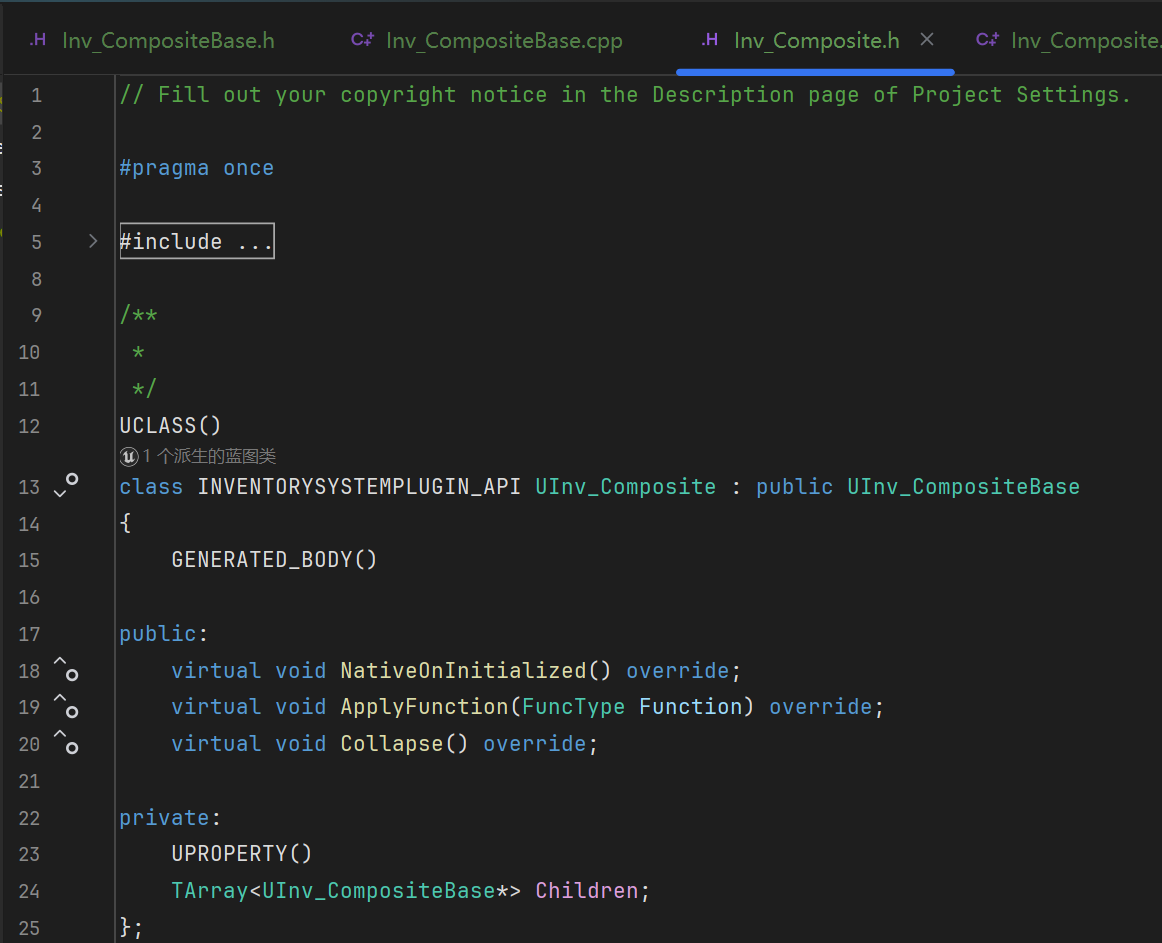
Task: Click the NativeOnInitialized function name
Action: (463, 671)
